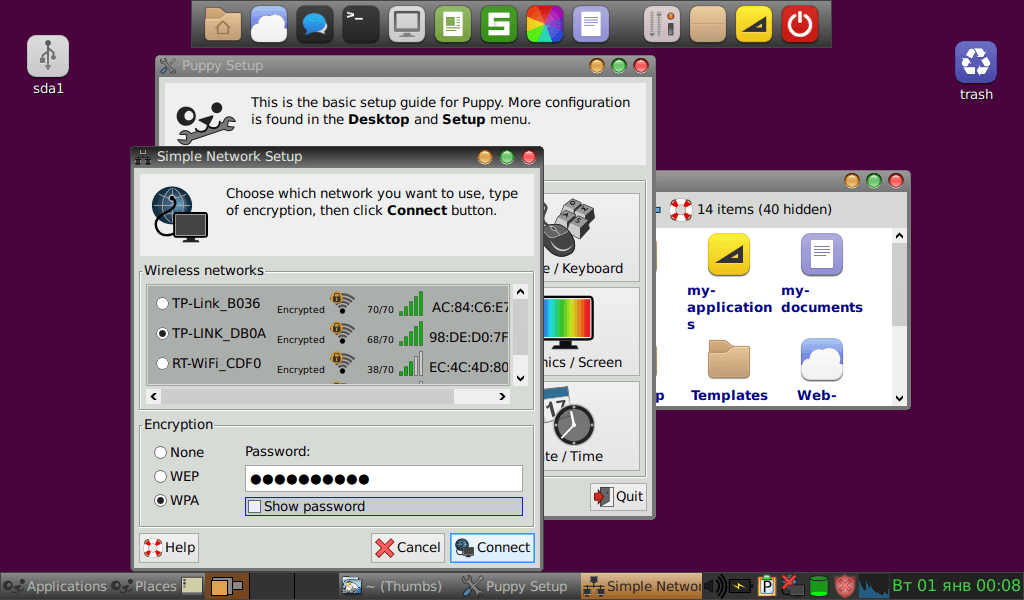Select RT-WiFi_CDF0 network radio button
Viewport: 1024px width, 600px height.
point(162,364)
